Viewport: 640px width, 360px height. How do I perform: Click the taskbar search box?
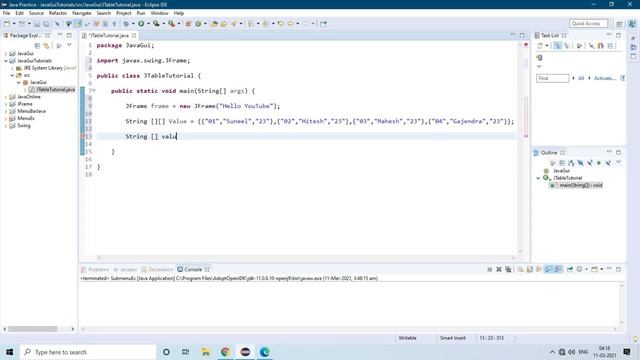[88, 352]
